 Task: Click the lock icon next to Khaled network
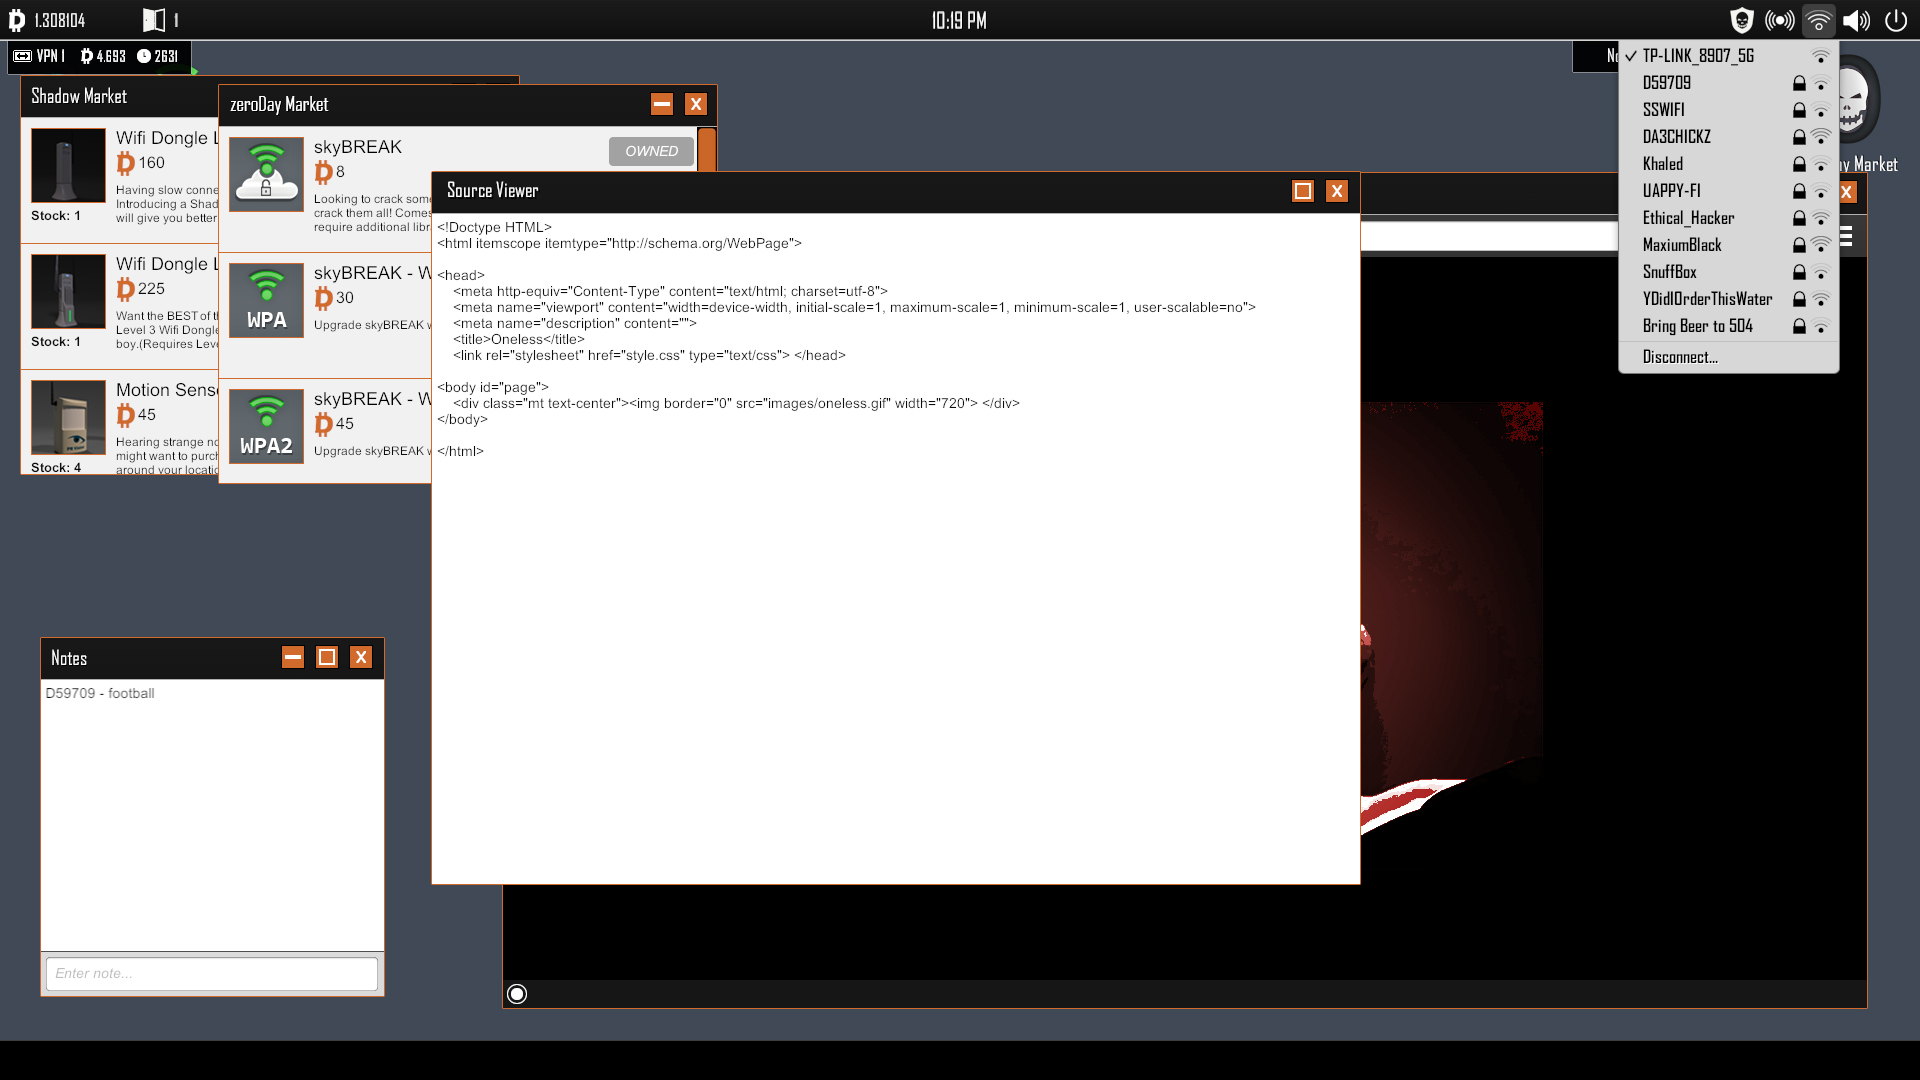[1799, 164]
